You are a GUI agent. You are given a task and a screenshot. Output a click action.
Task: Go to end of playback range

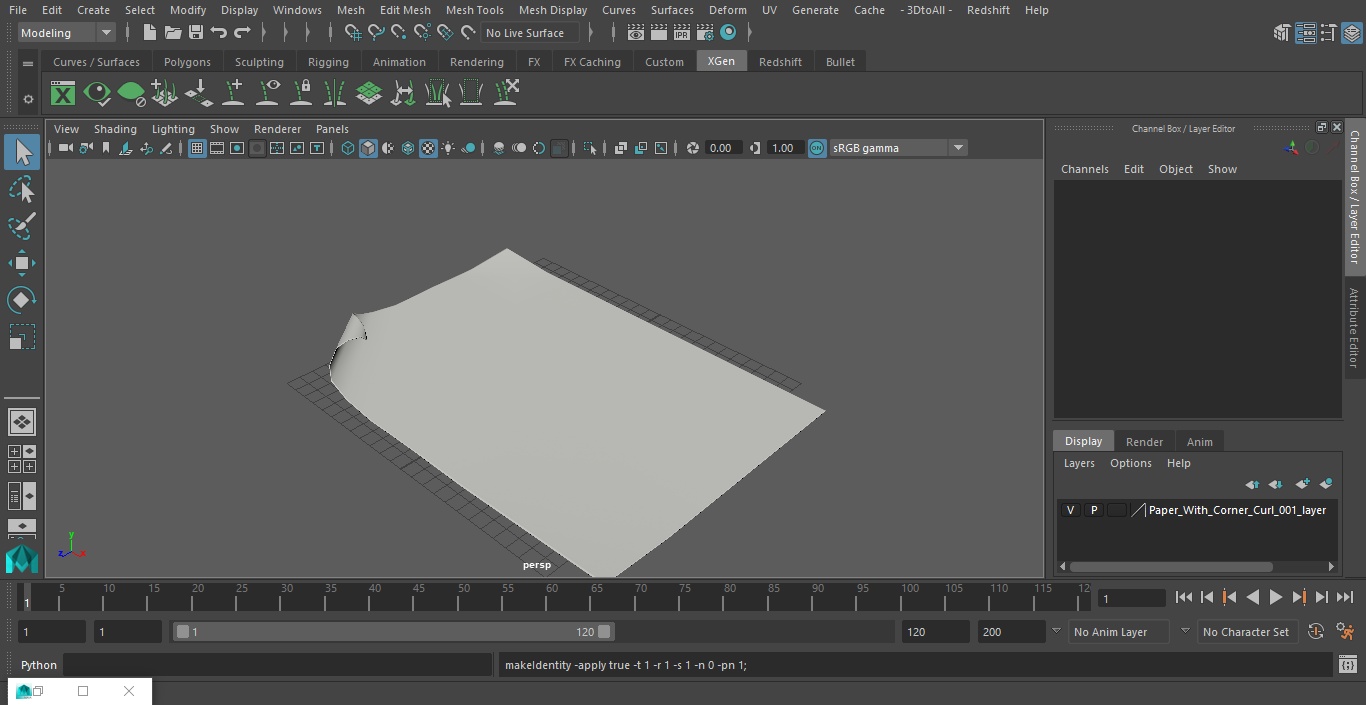pyautogui.click(x=1345, y=597)
